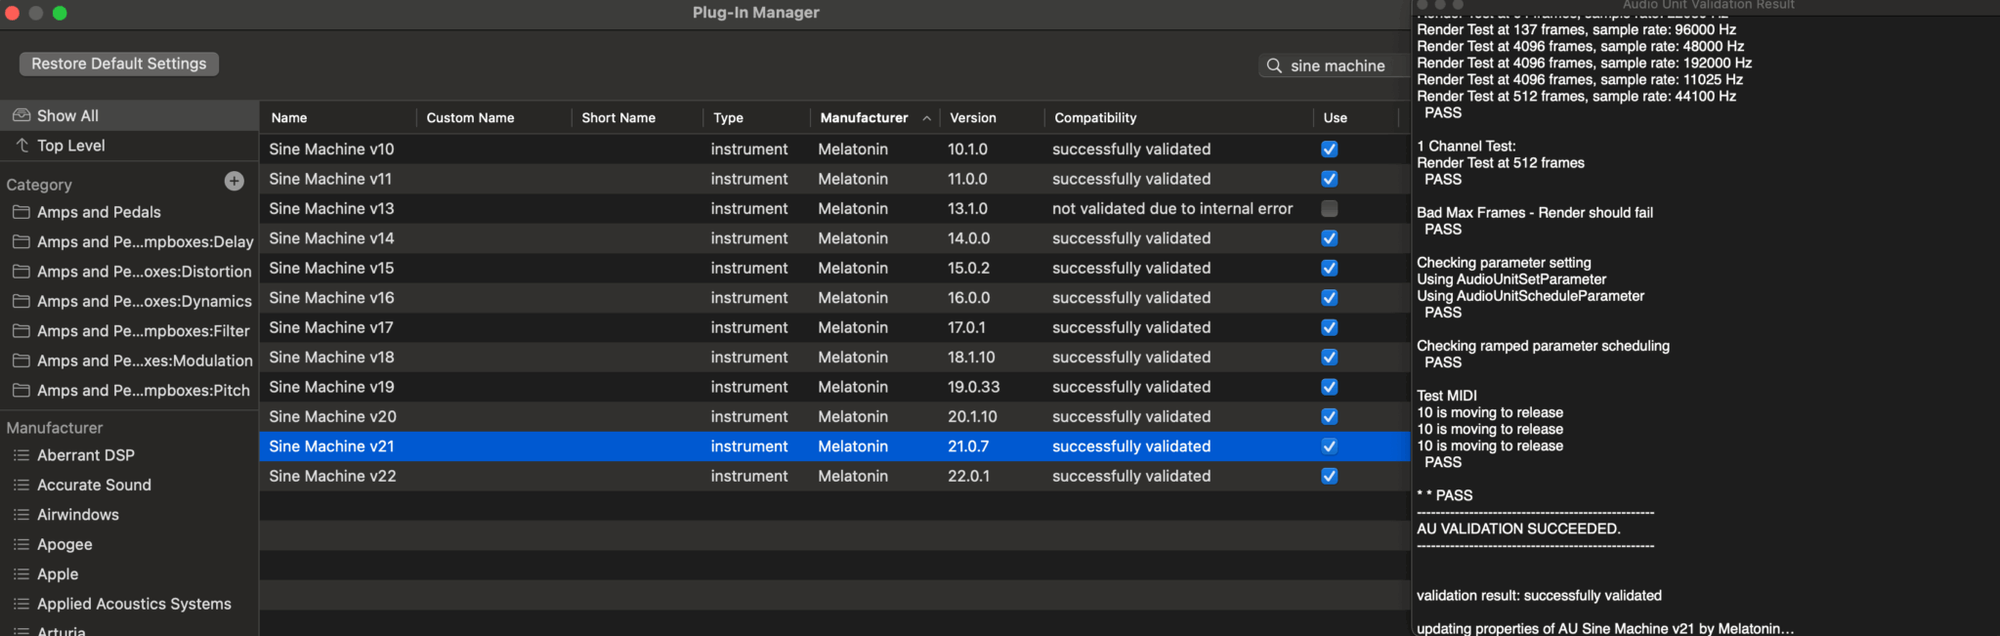Viewport: 2000px width, 636px height.
Task: Toggle the Manufacturer column sort arrow
Action: pyautogui.click(x=927, y=118)
